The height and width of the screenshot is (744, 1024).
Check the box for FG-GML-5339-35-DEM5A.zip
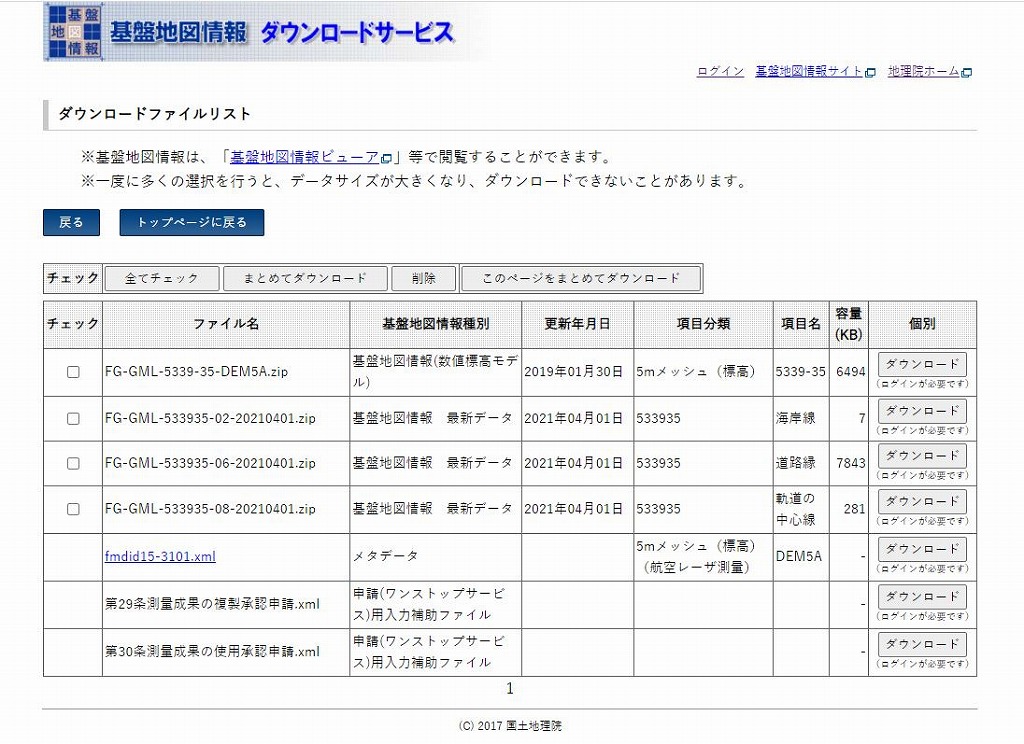coord(73,372)
